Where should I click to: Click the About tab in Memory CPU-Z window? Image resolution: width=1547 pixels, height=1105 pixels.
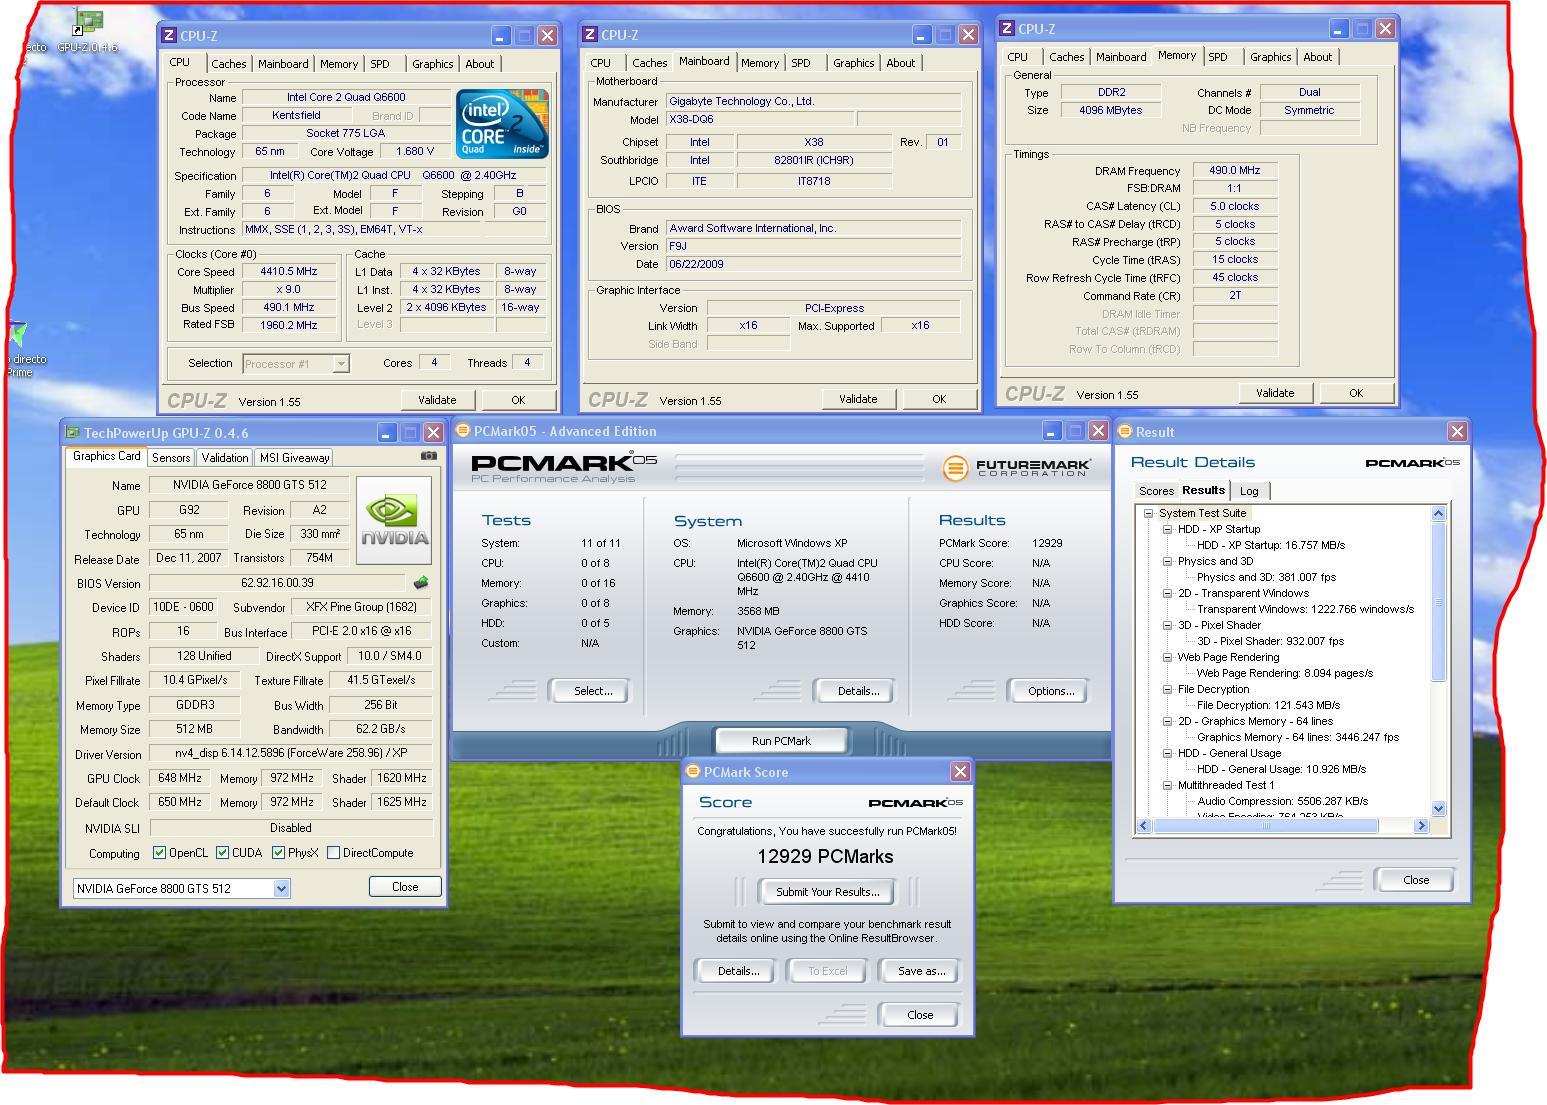pos(1317,57)
